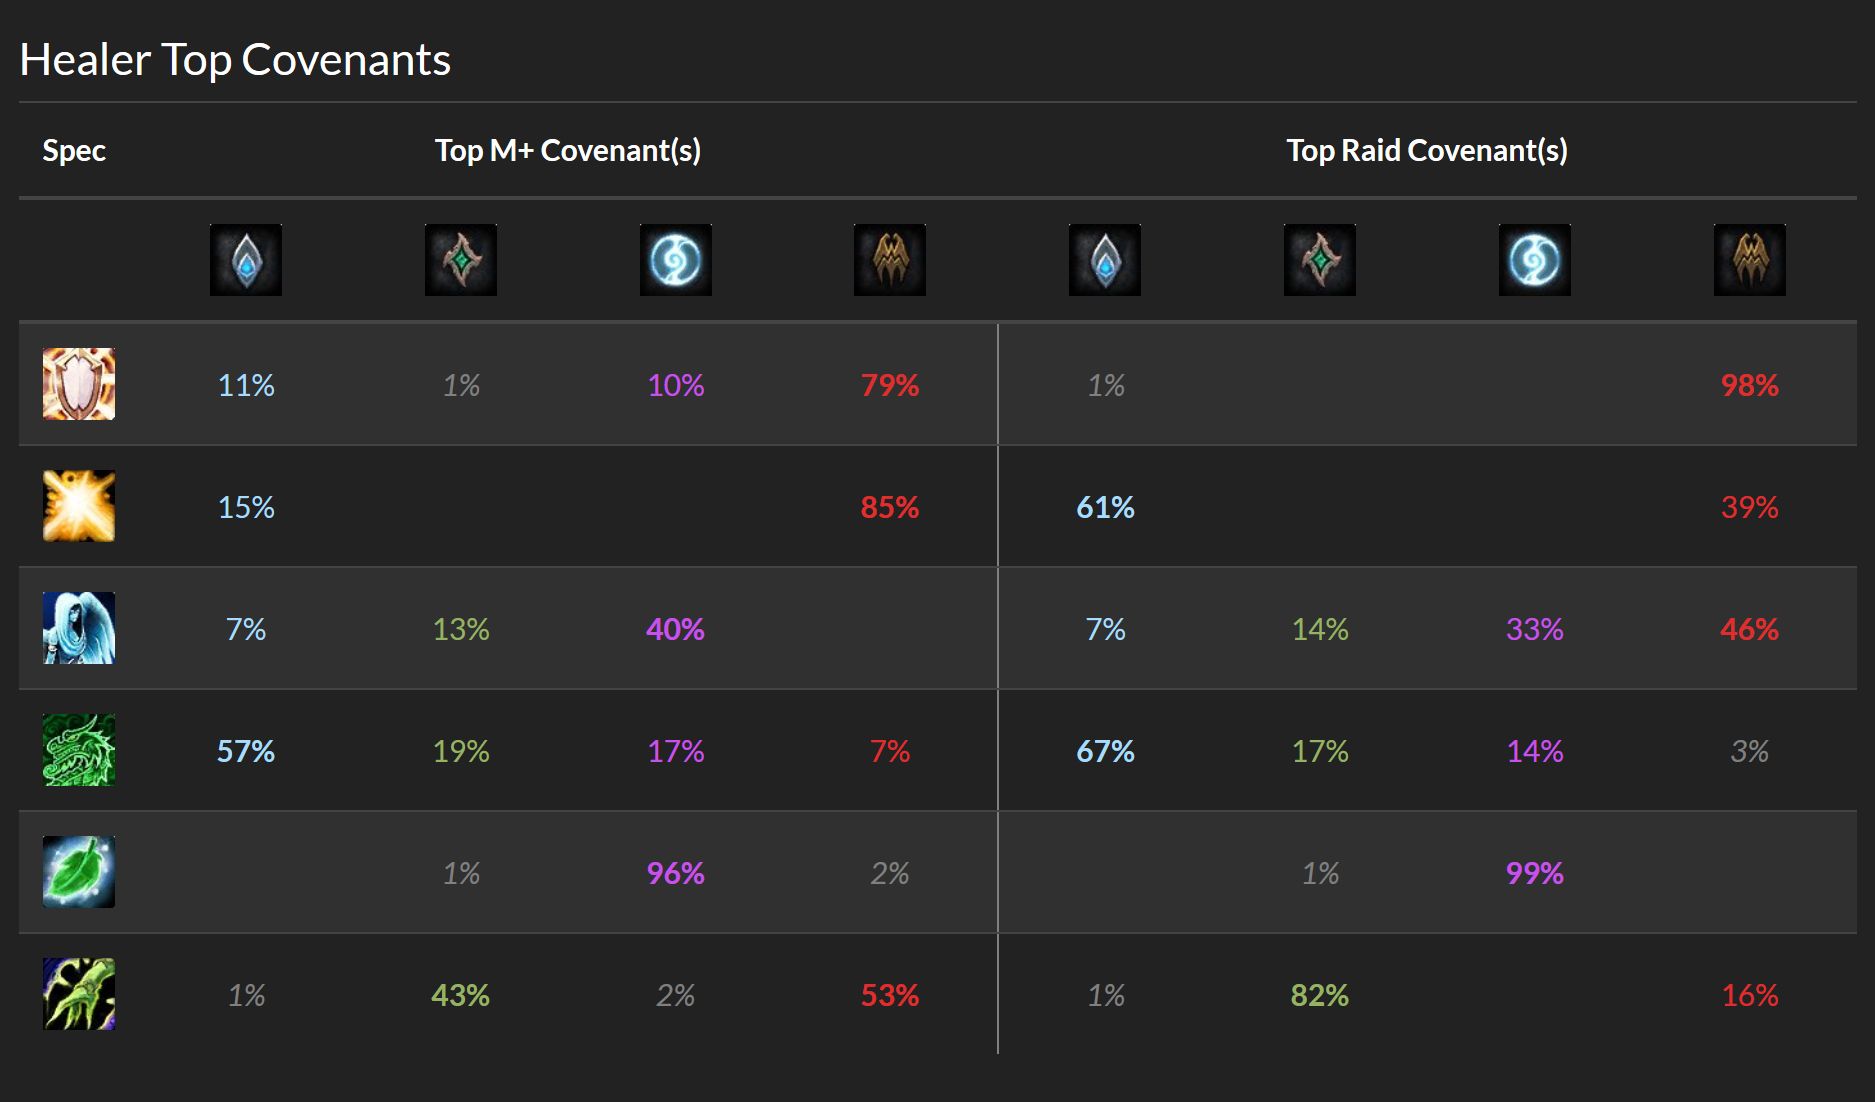Viewport: 1875px width, 1102px height.
Task: Click the Restoration Shaman spec icon
Action: pyautogui.click(x=79, y=994)
